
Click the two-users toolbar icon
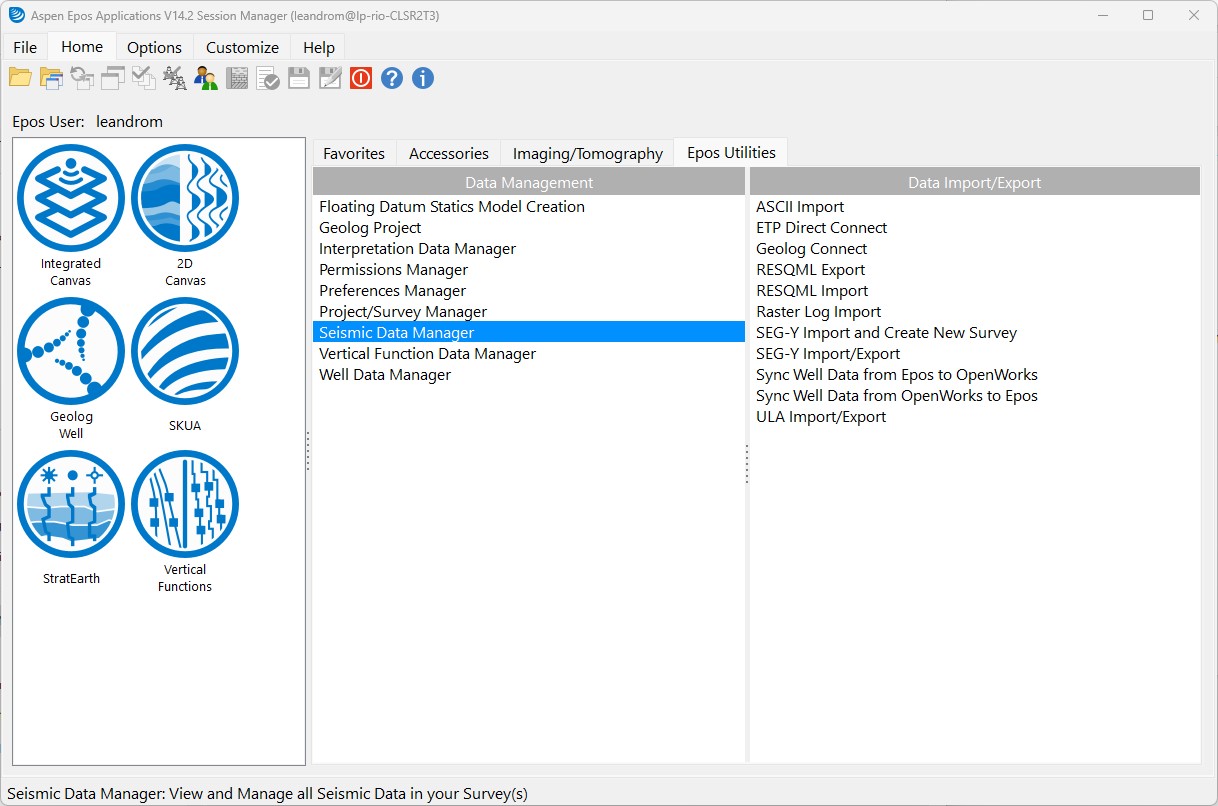click(x=206, y=78)
